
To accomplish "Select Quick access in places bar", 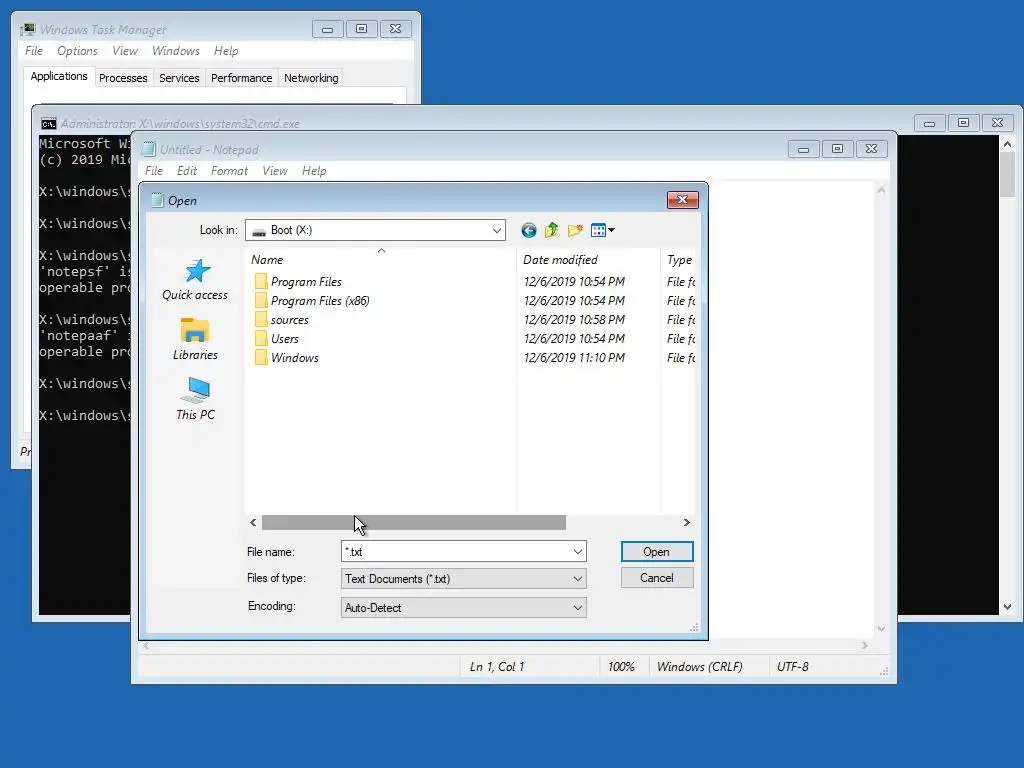I will (195, 280).
